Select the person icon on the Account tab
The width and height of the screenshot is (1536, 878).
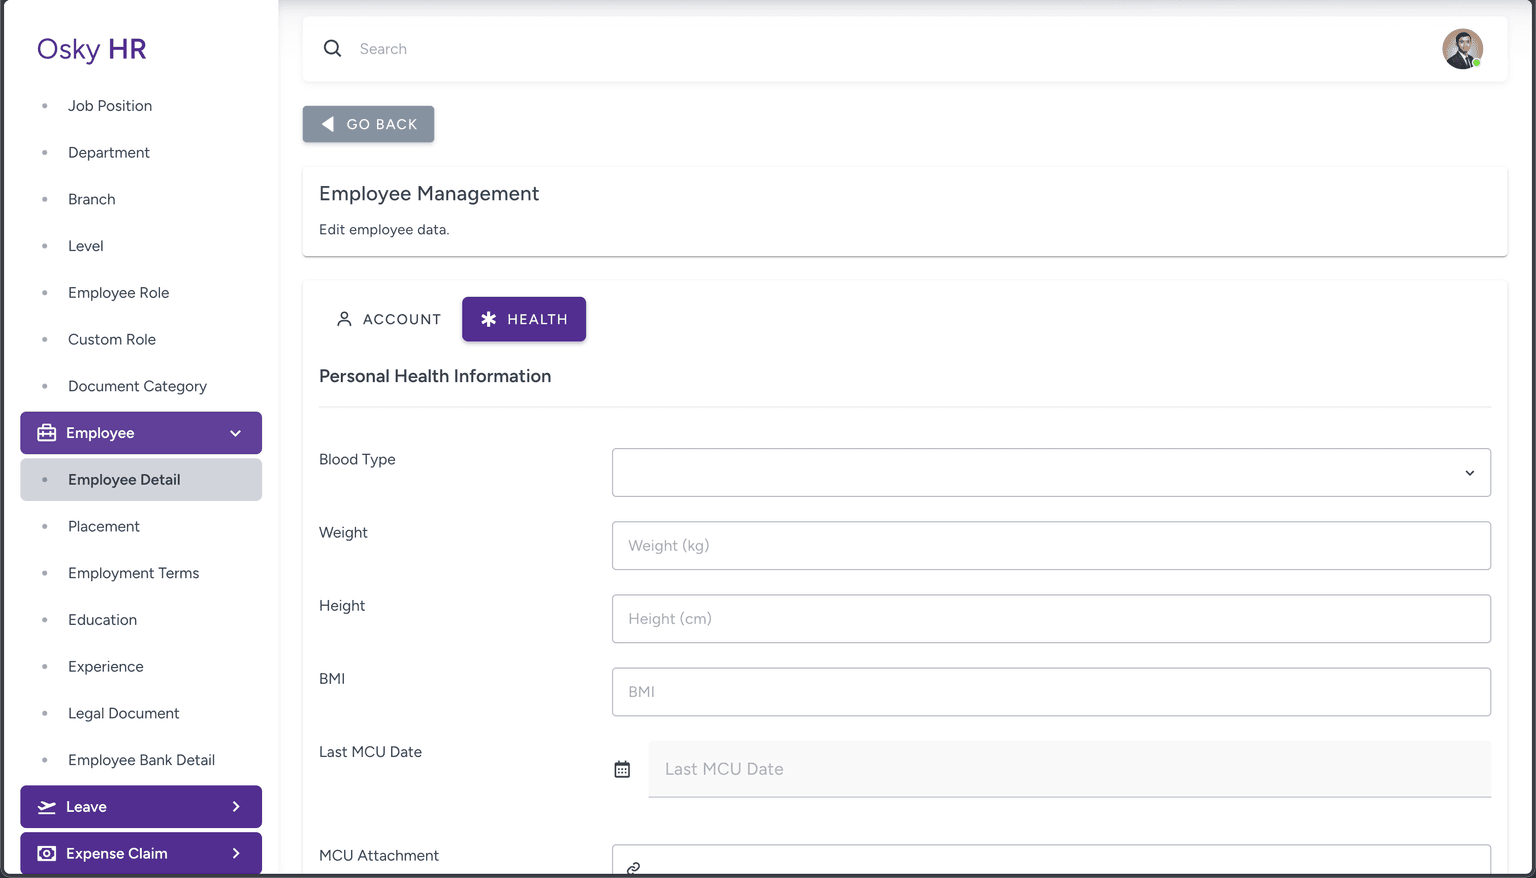click(x=345, y=318)
